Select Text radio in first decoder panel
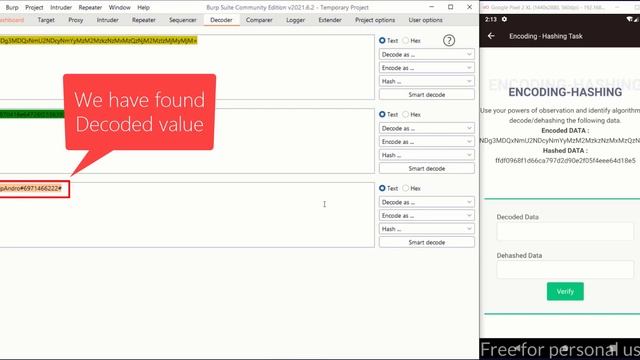This screenshot has height=360, width=640. click(382, 40)
